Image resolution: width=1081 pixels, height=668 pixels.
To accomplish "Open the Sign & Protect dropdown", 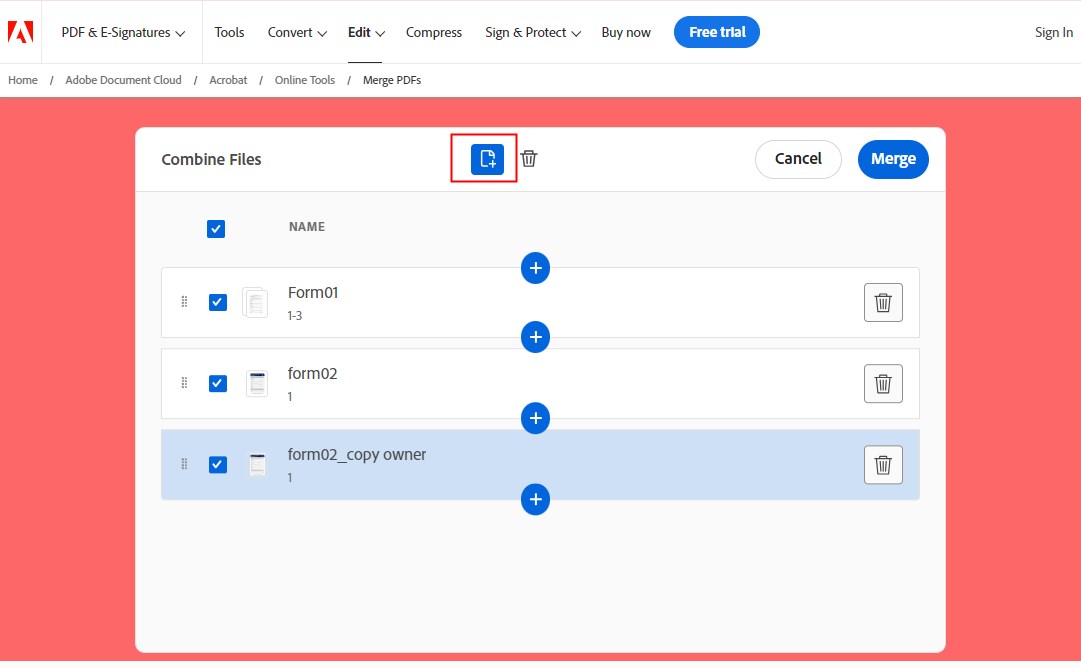I will tap(532, 32).
